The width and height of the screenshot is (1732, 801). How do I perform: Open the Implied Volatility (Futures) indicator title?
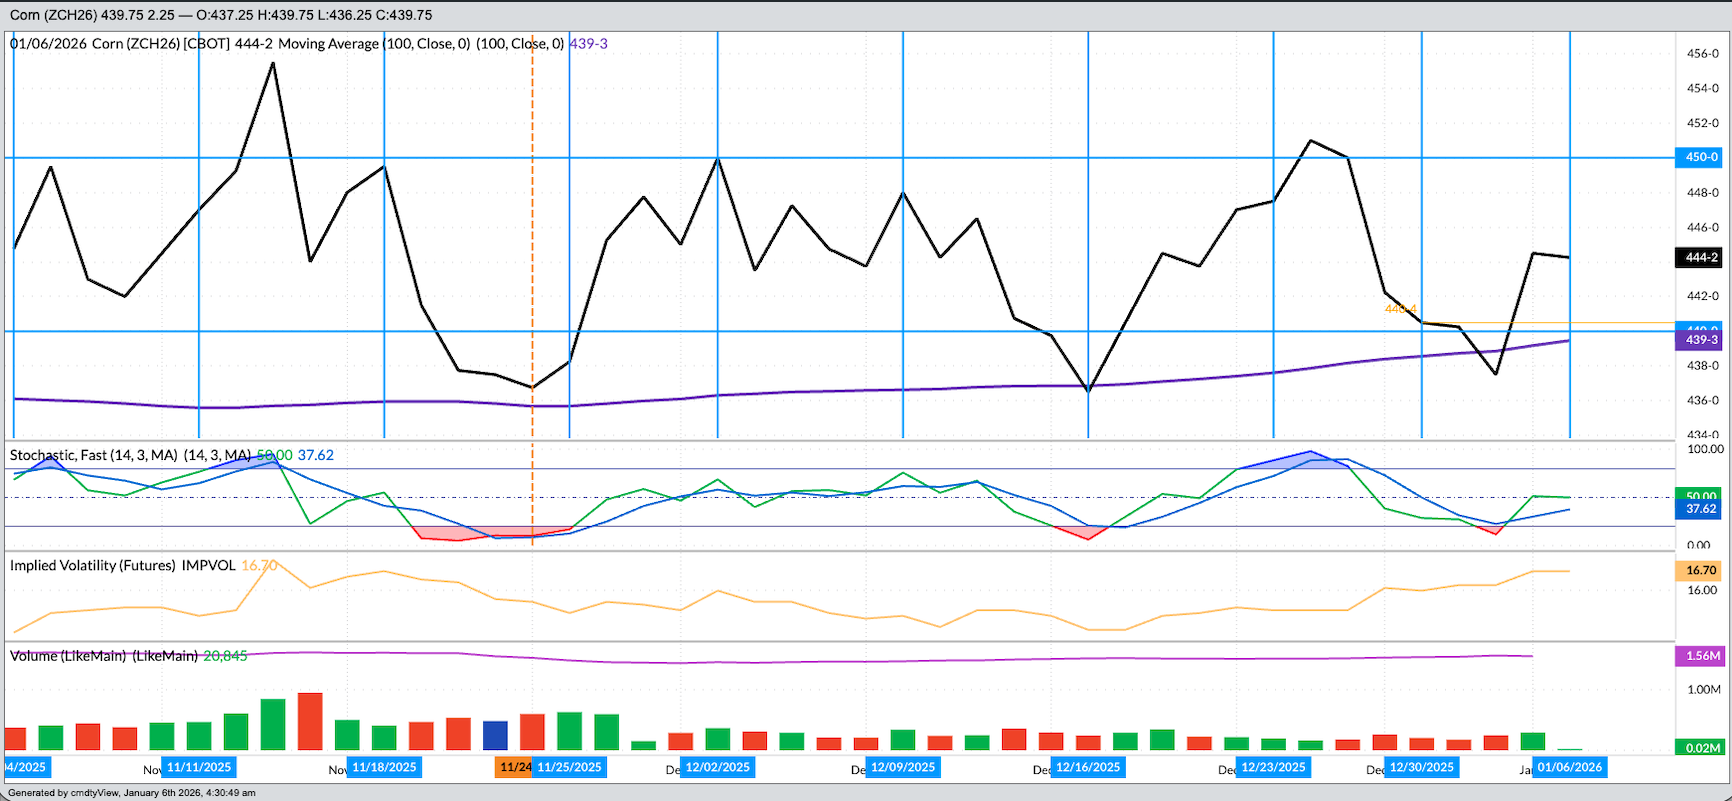pyautogui.click(x=123, y=565)
